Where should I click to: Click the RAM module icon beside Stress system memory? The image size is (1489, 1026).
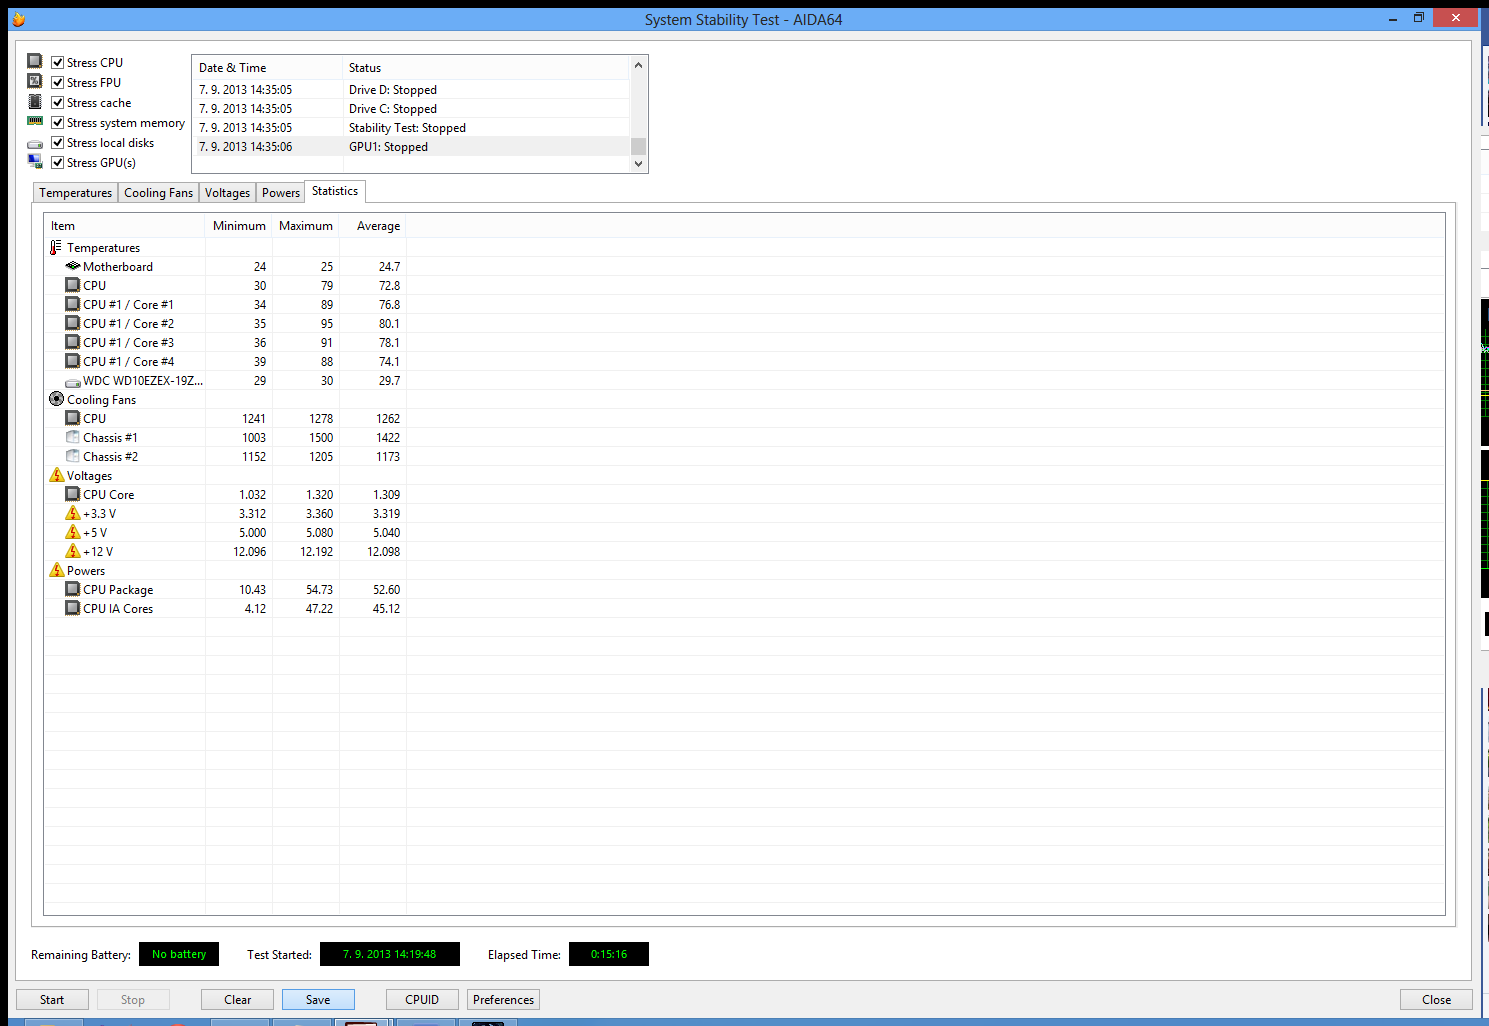35,122
